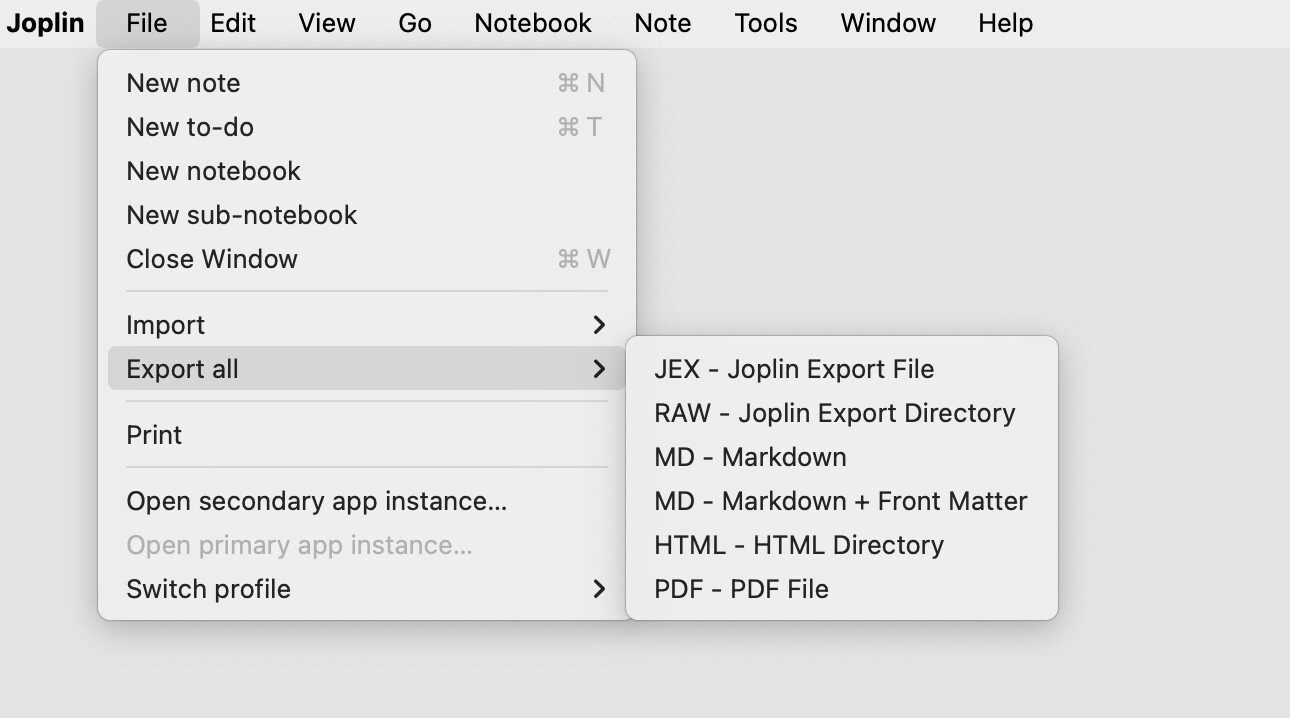This screenshot has height=718, width=1290.
Task: Open the Edit menu
Action: [x=233, y=23]
